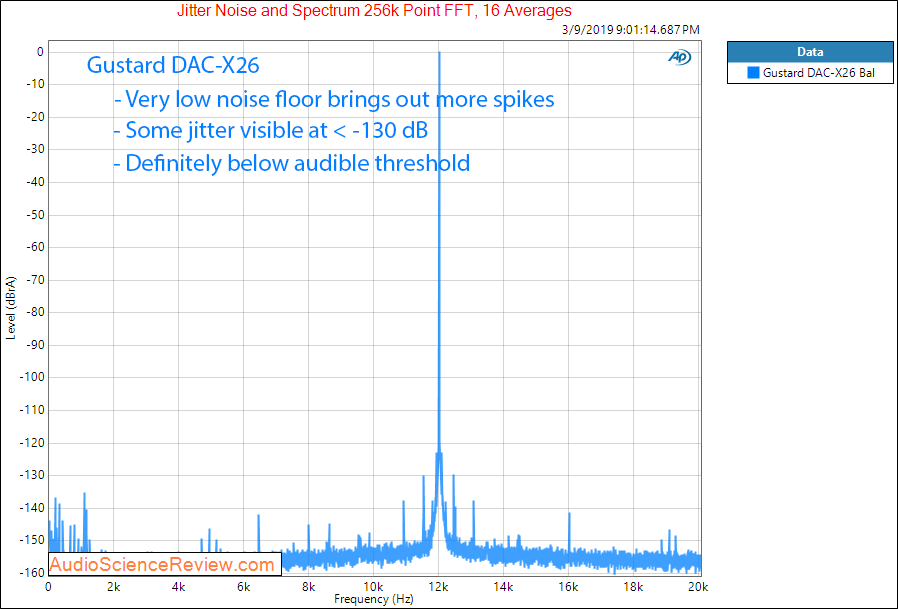
Task: Click the "-150" Level axis tick
Action: [30, 540]
